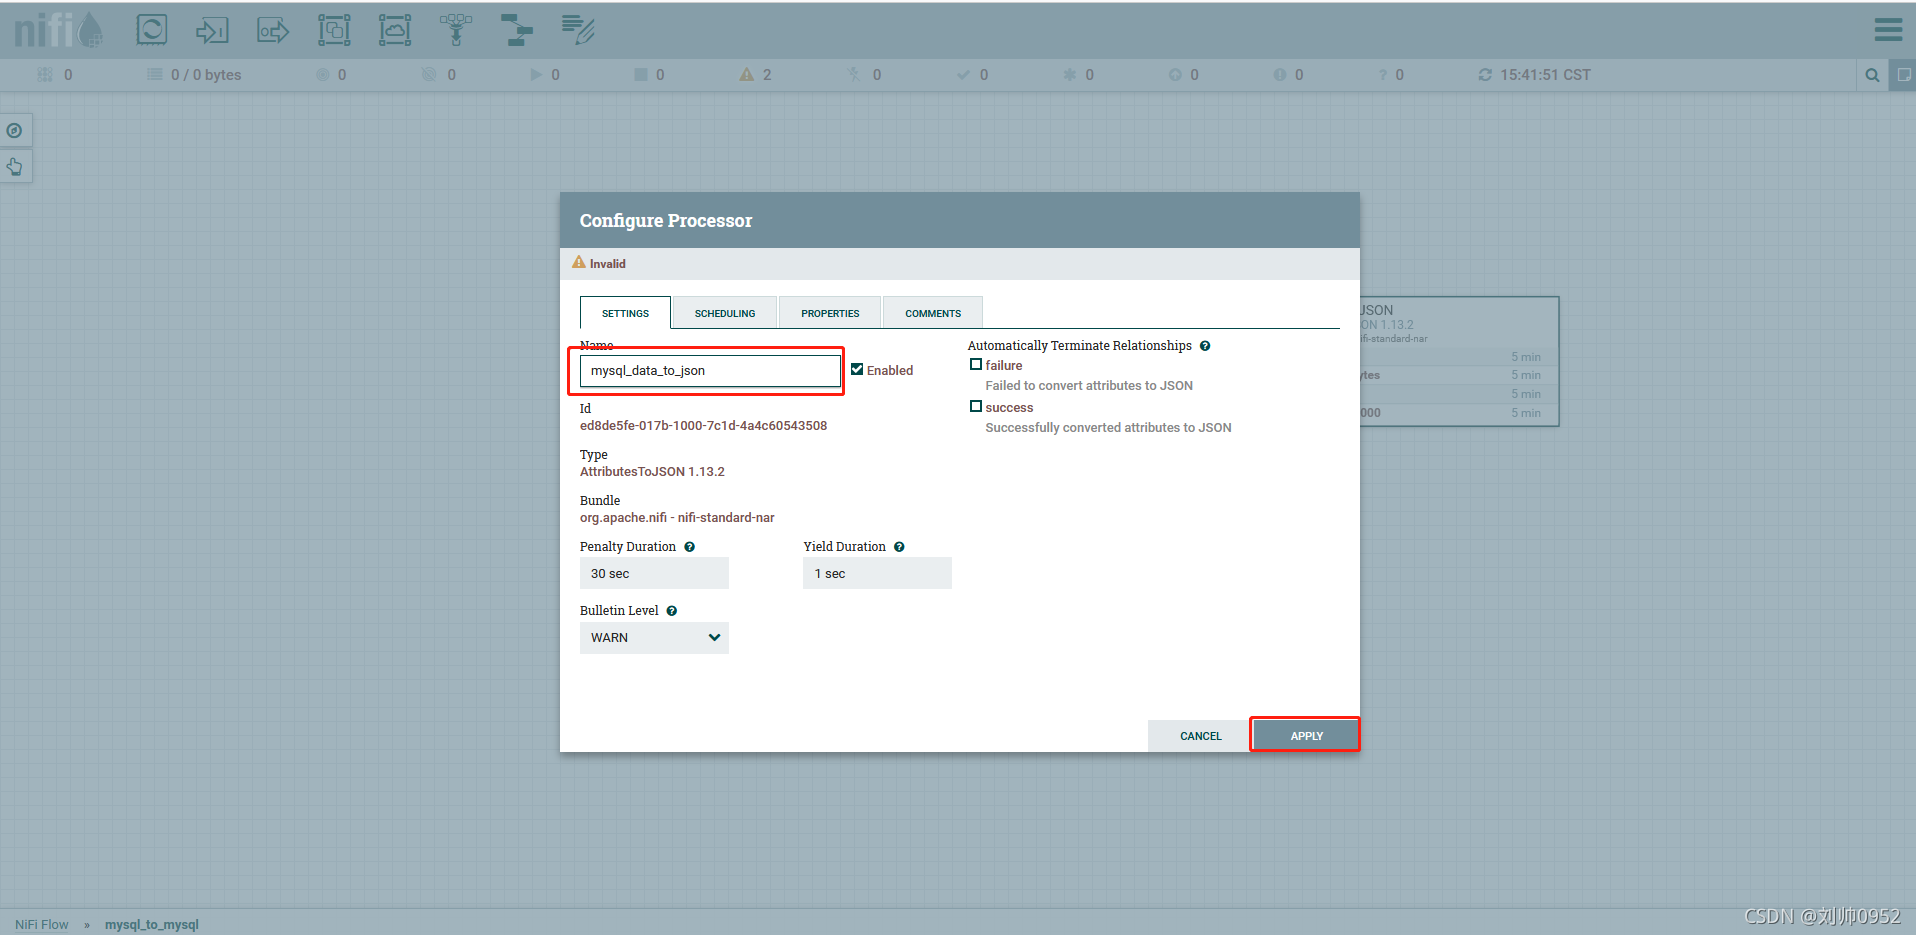
Task: Check the failure relationship checkbox
Action: click(976, 365)
